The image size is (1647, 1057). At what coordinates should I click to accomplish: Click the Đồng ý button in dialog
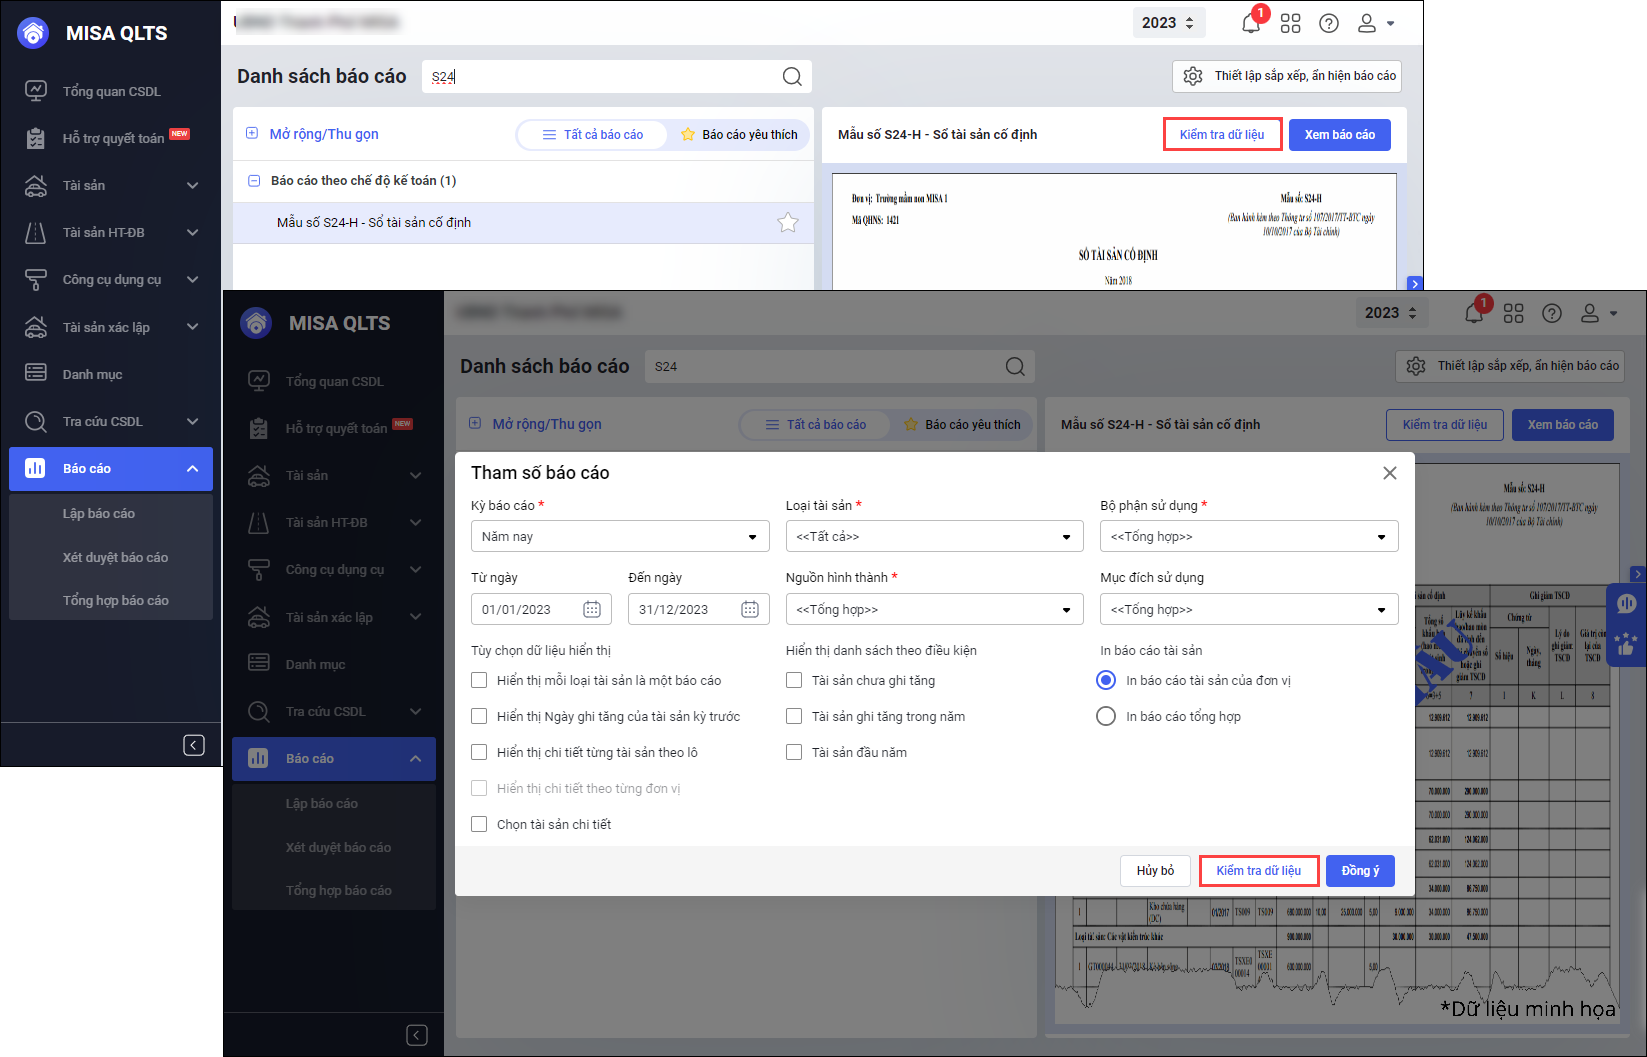pyautogui.click(x=1359, y=871)
